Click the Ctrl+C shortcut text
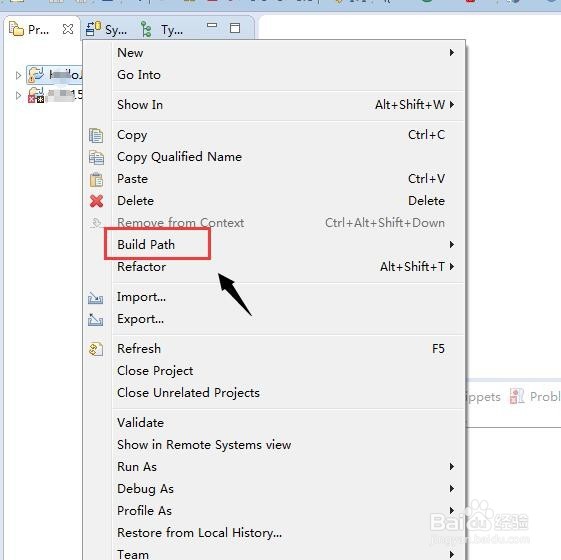This screenshot has height=560, width=561. pos(426,135)
